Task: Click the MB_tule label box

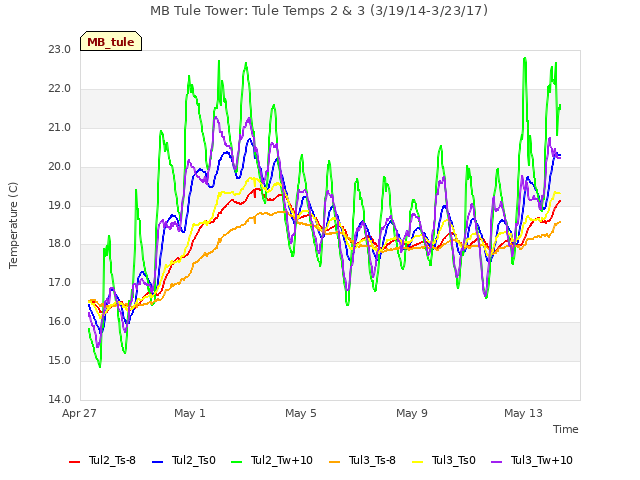Action: [x=111, y=41]
